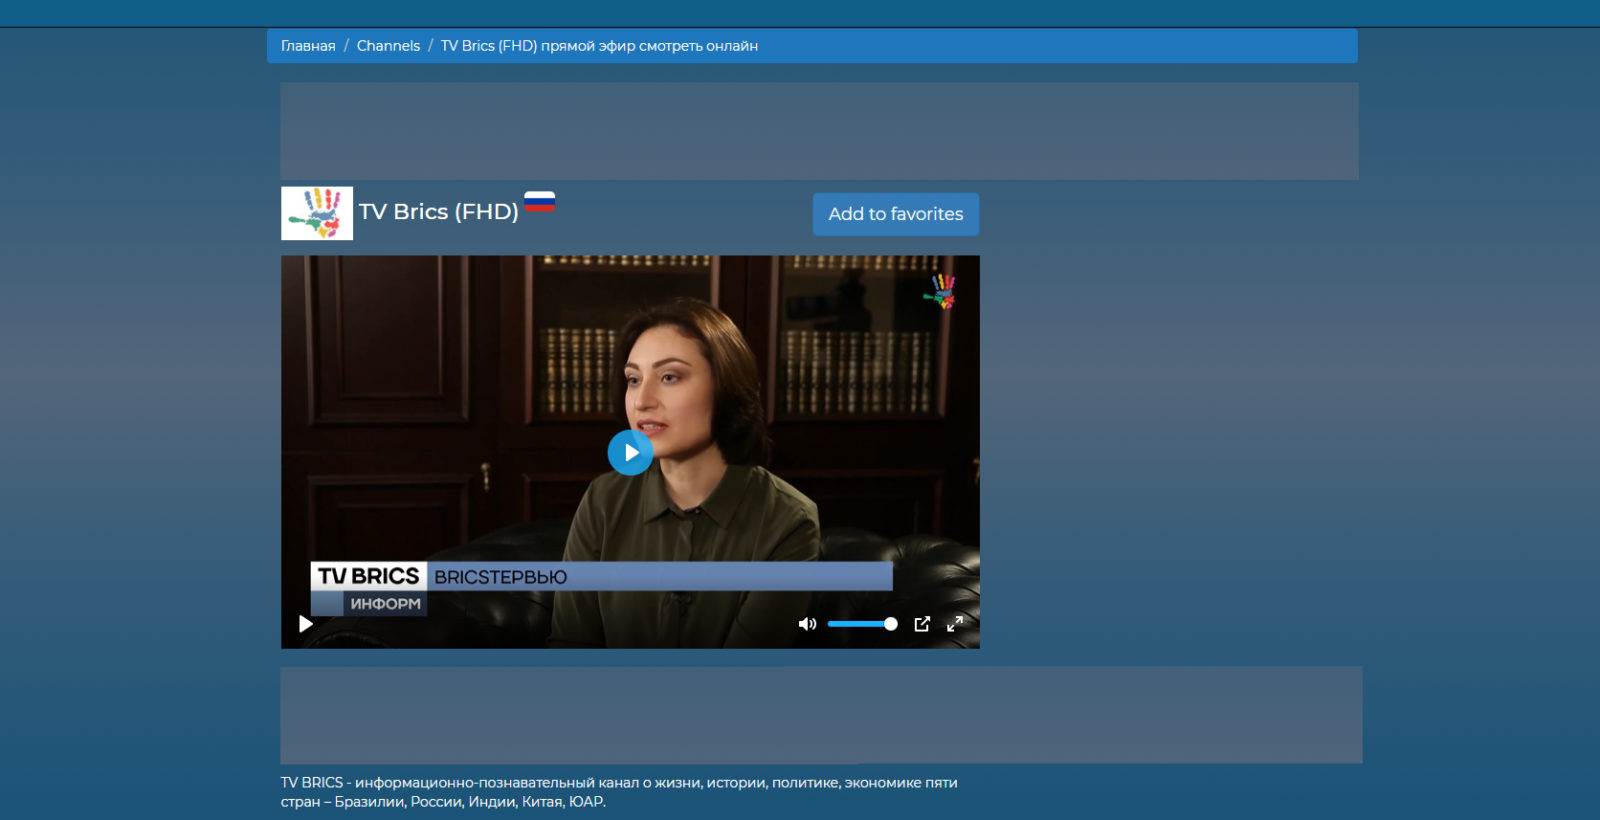Click the Russian flag icon
1600x820 pixels.
540,202
